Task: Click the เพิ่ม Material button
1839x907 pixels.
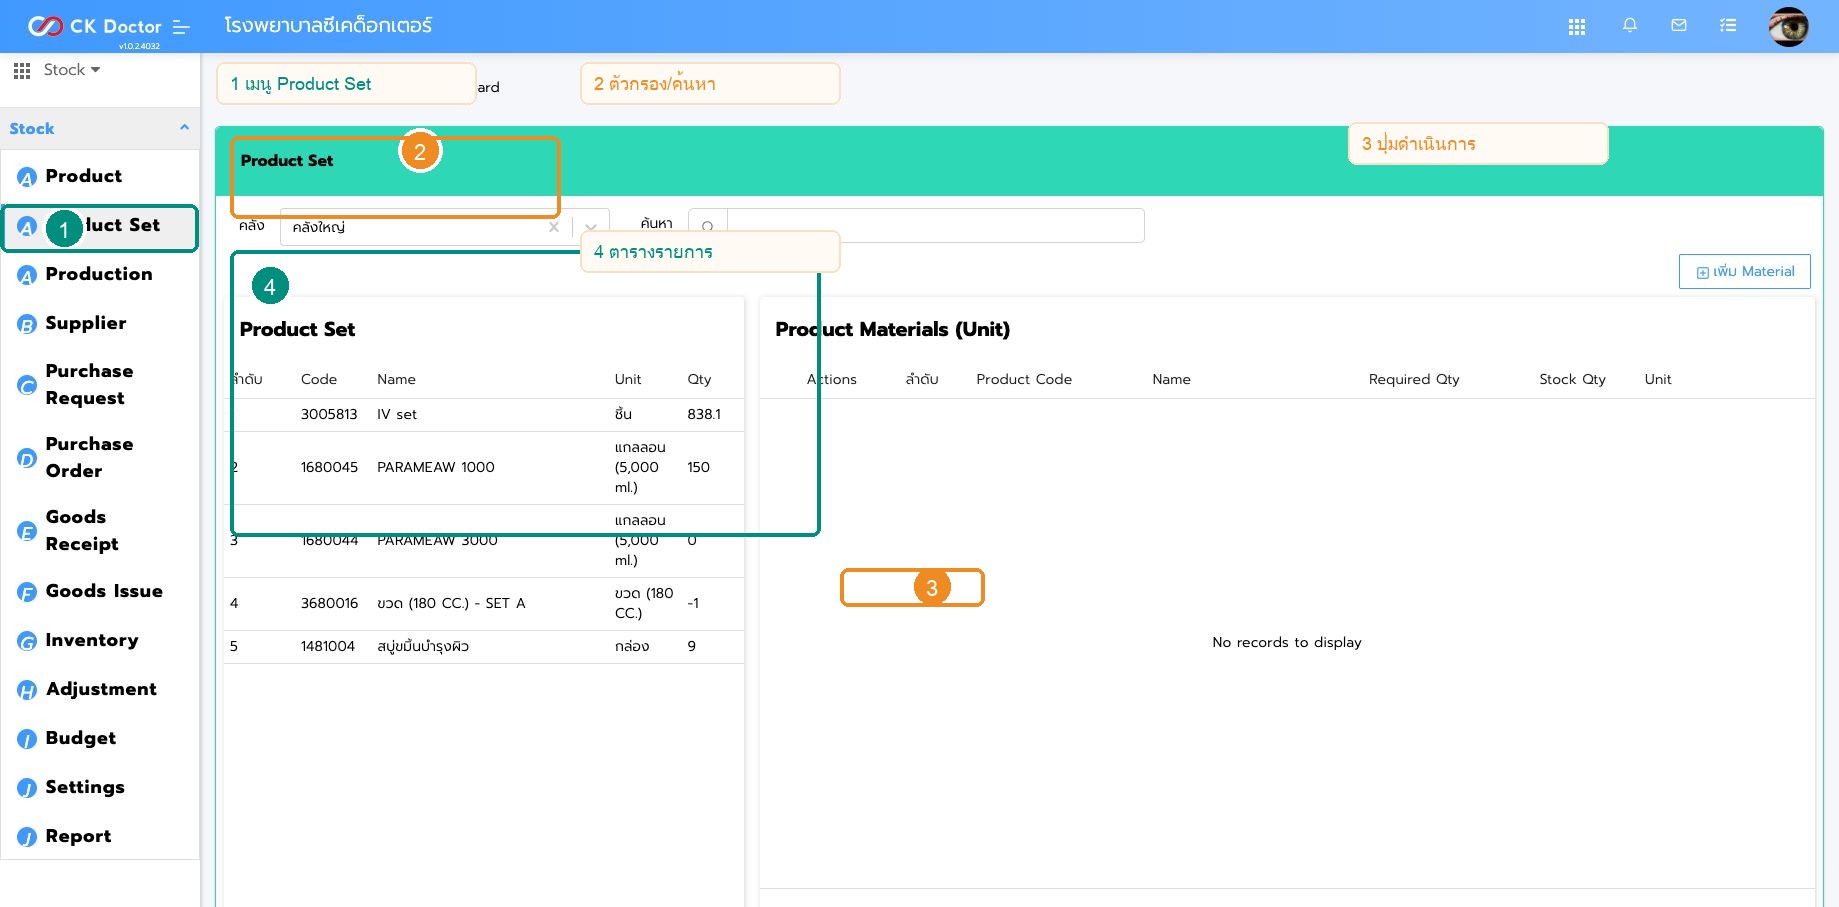Action: (x=1745, y=272)
